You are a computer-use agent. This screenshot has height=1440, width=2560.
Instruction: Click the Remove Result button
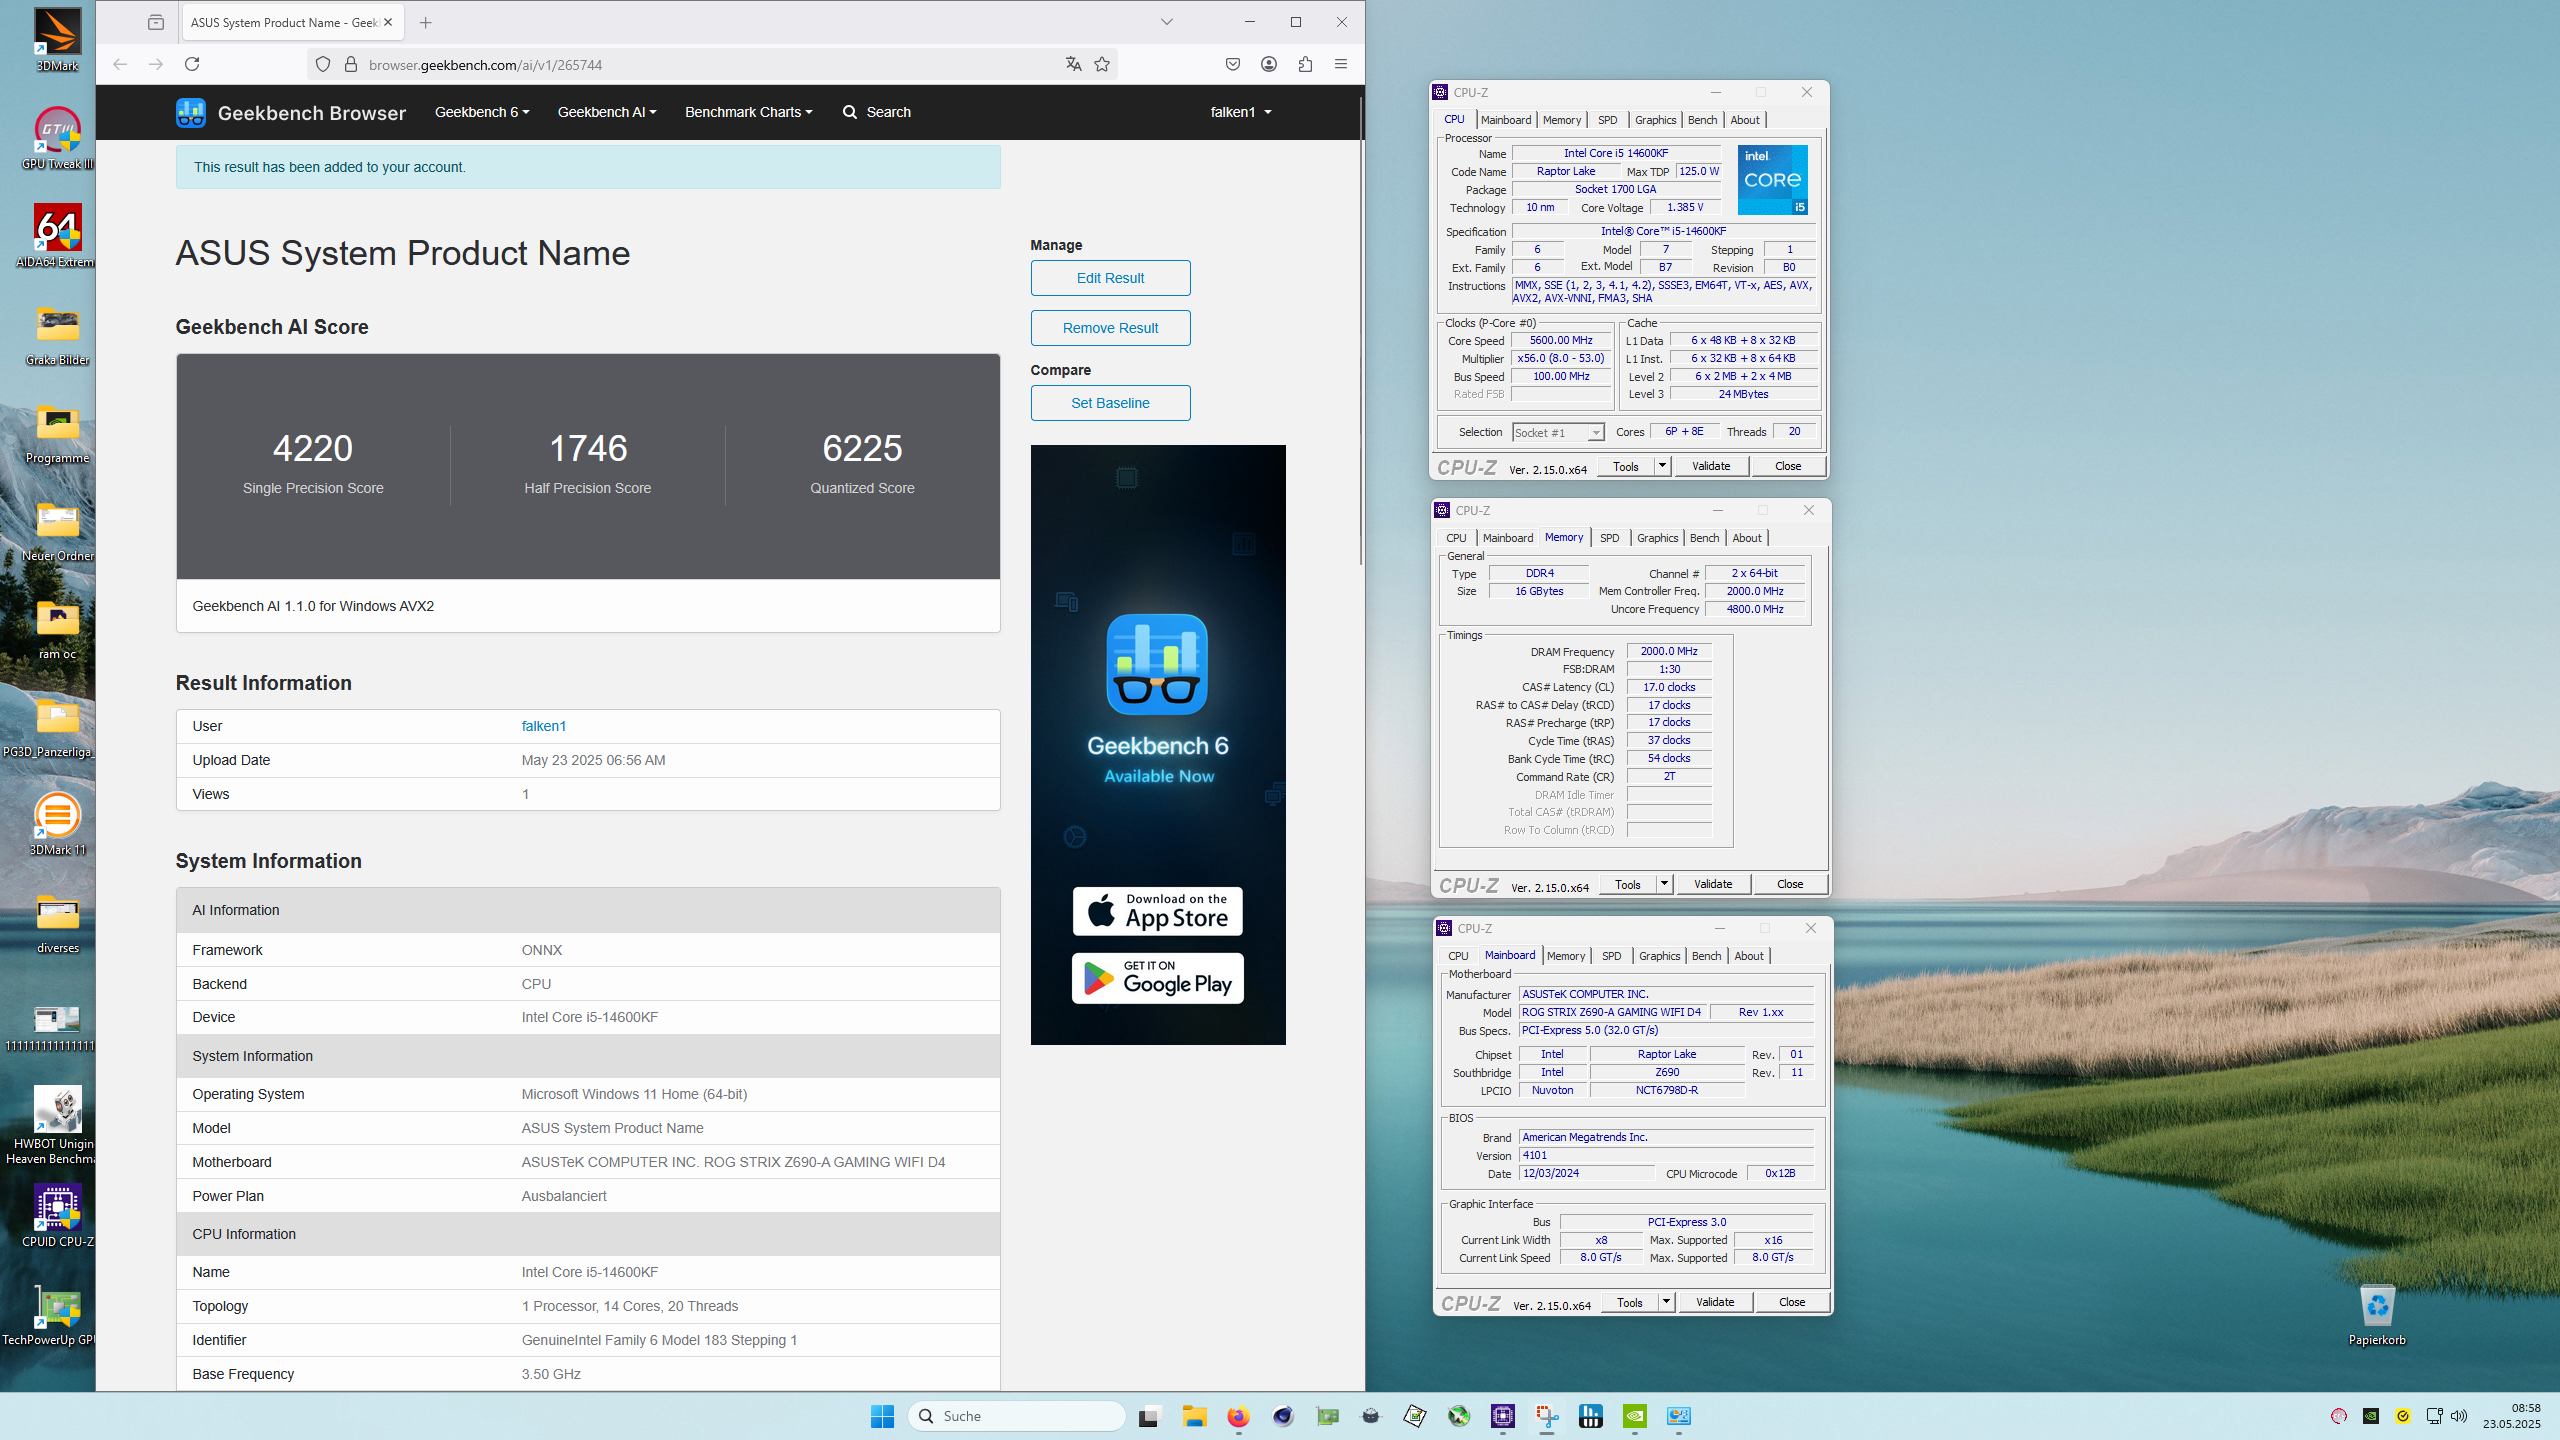pyautogui.click(x=1110, y=328)
